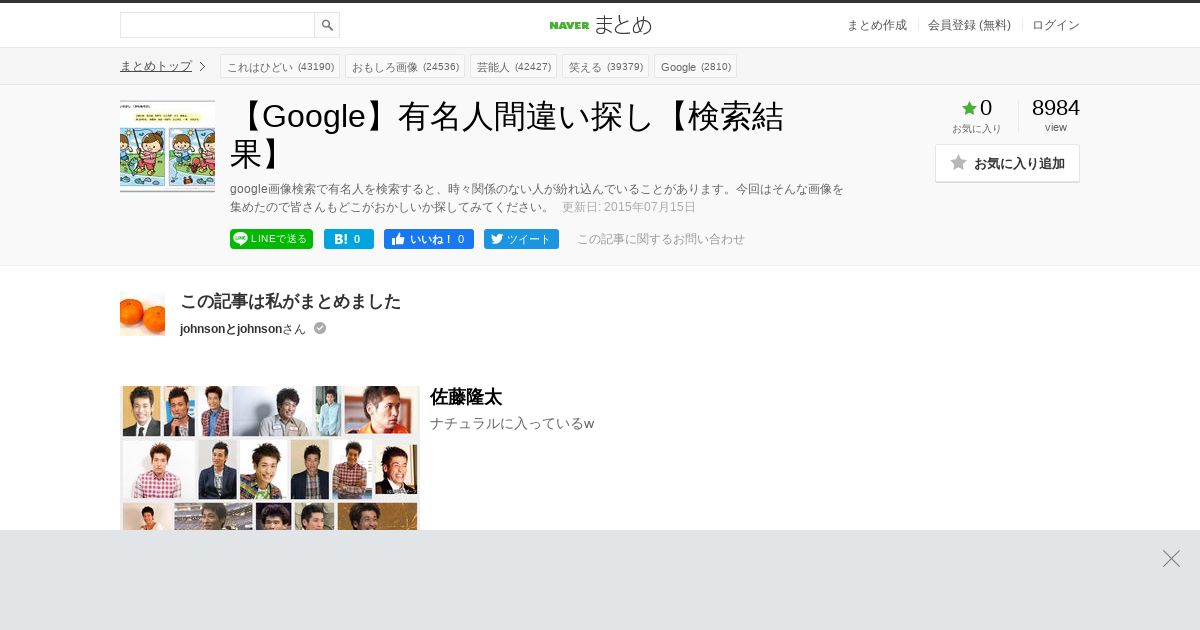This screenshot has width=1200, height=630.
Task: Share via LINEで送る button
Action: tap(271, 239)
